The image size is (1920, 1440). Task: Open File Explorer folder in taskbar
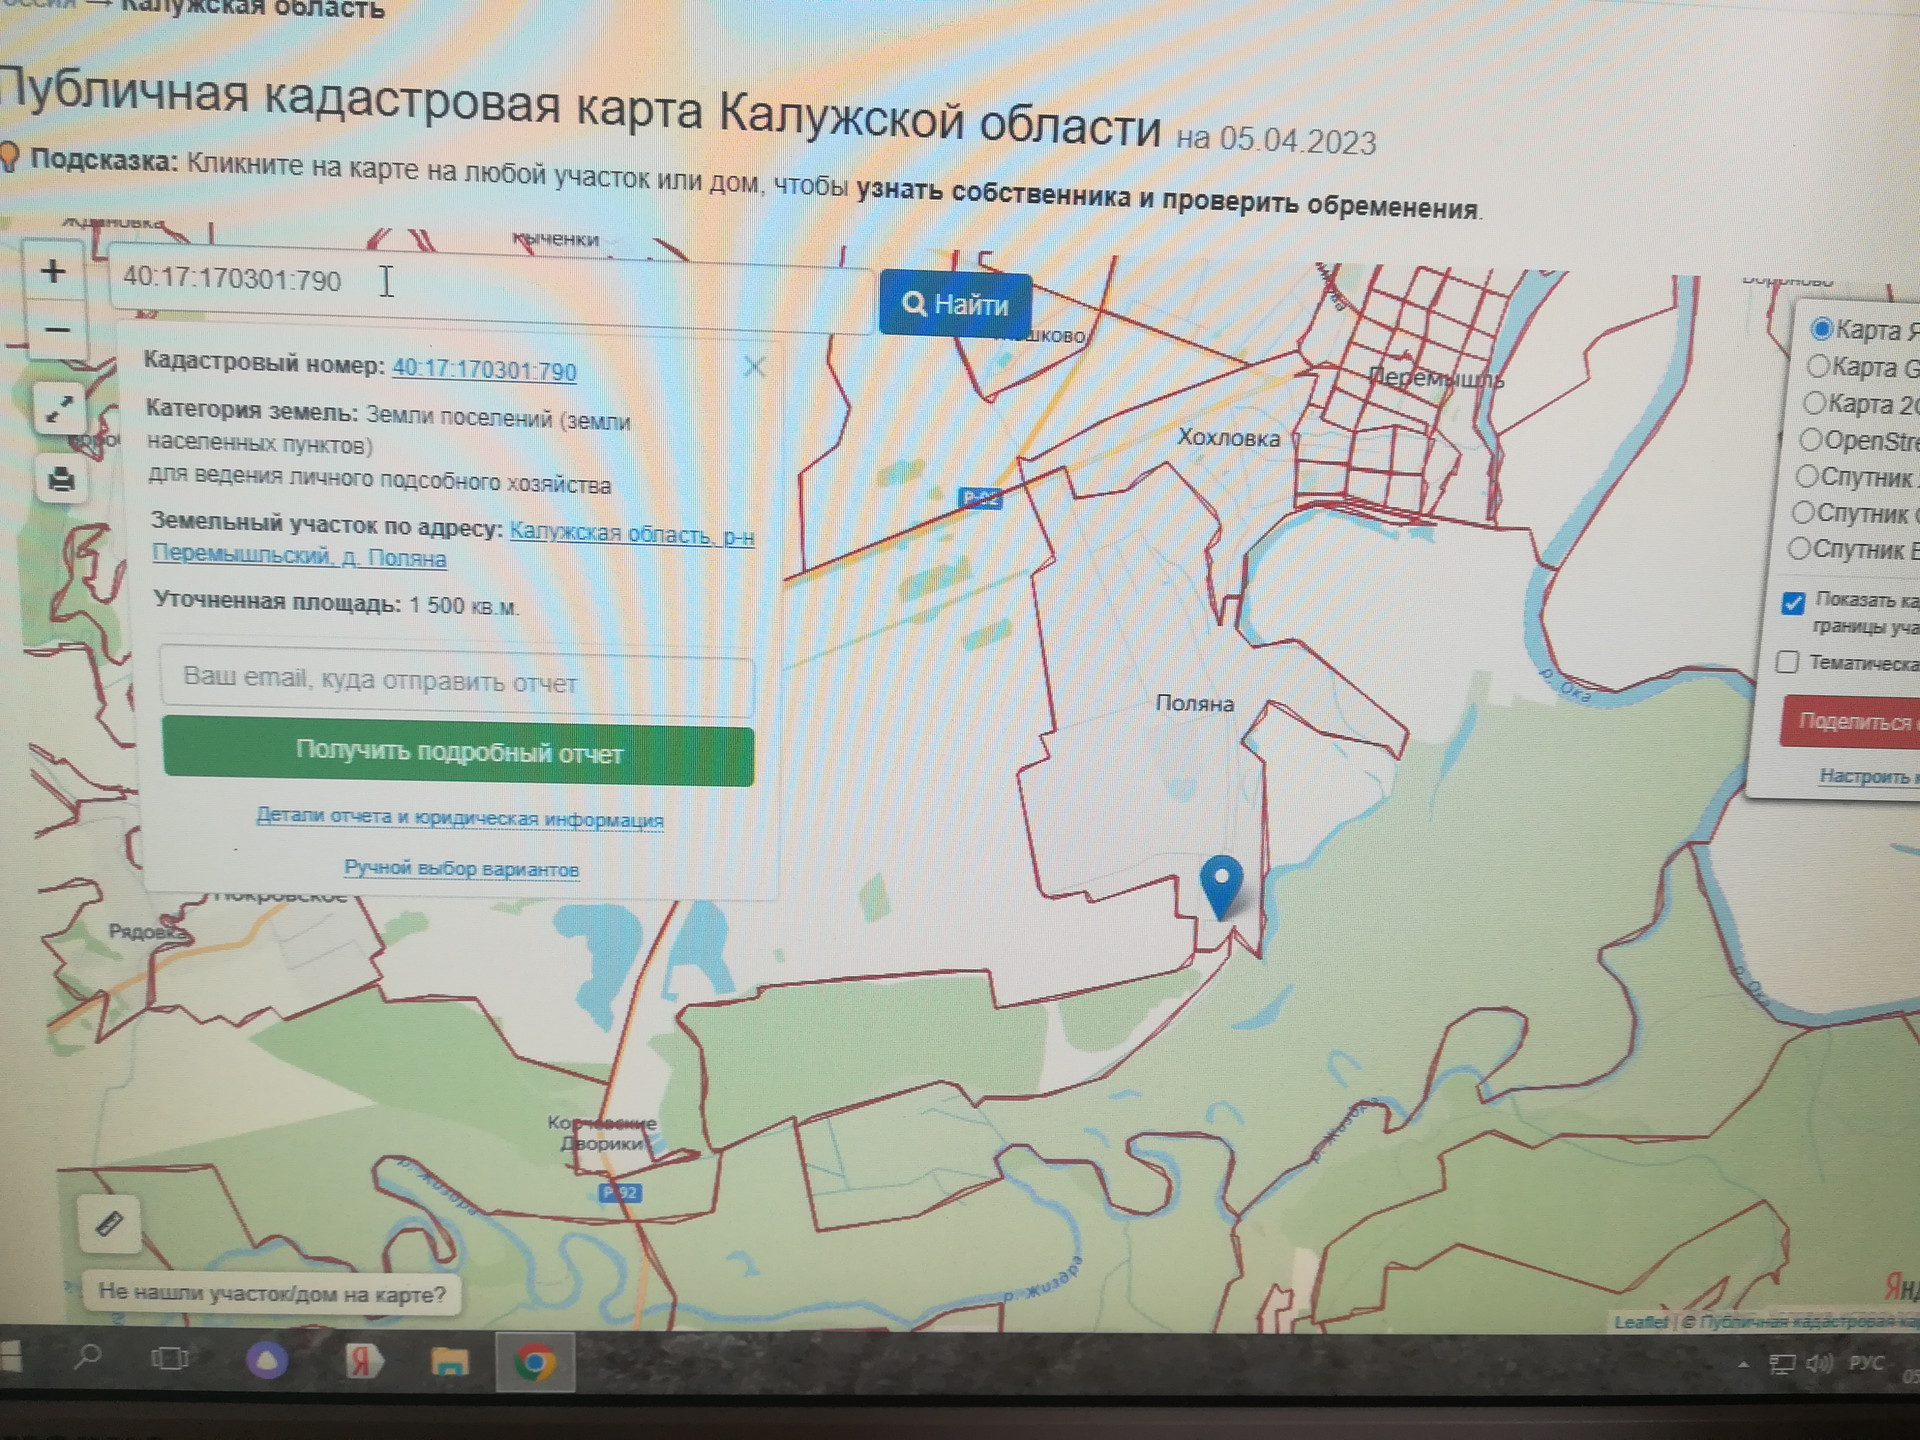449,1362
